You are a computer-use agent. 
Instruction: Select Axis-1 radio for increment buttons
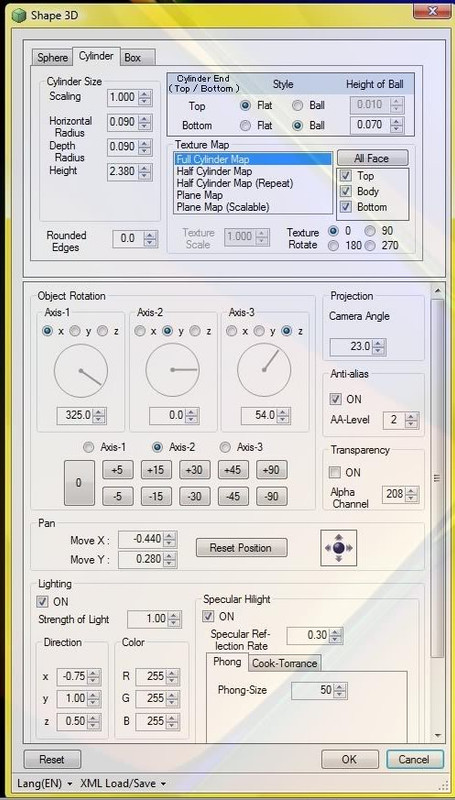pos(89,447)
